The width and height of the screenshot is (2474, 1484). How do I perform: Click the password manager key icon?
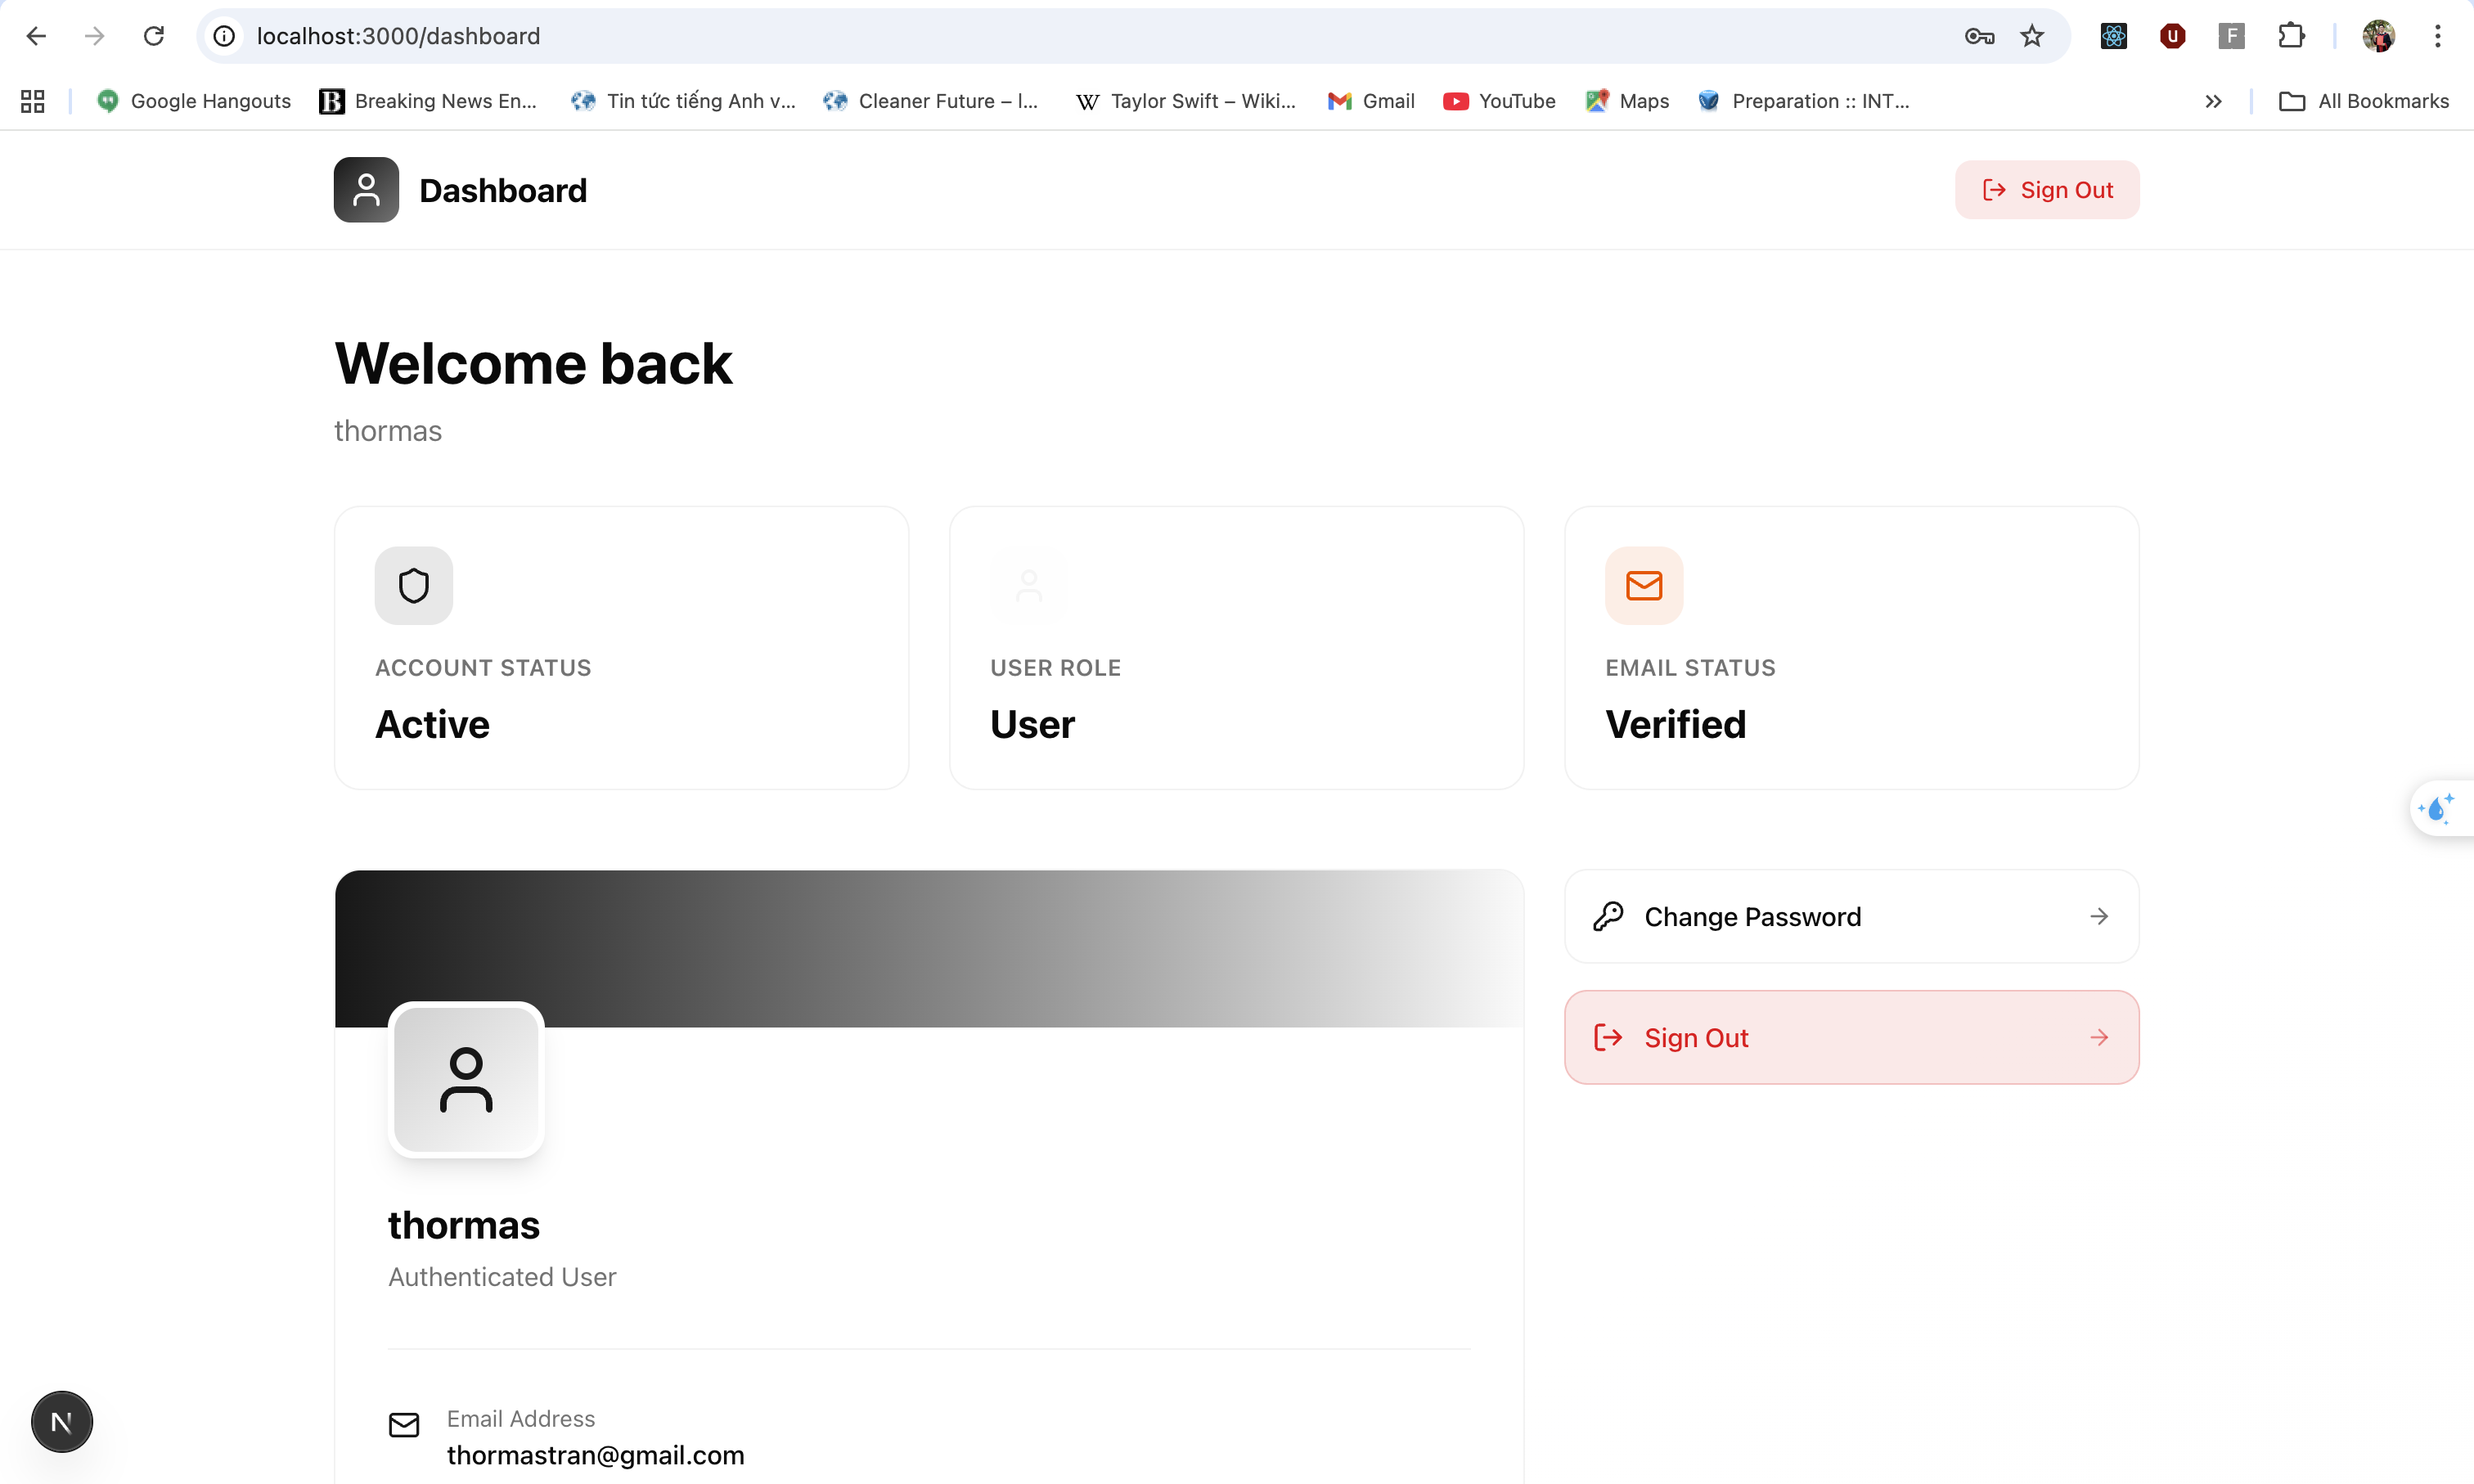1978,36
